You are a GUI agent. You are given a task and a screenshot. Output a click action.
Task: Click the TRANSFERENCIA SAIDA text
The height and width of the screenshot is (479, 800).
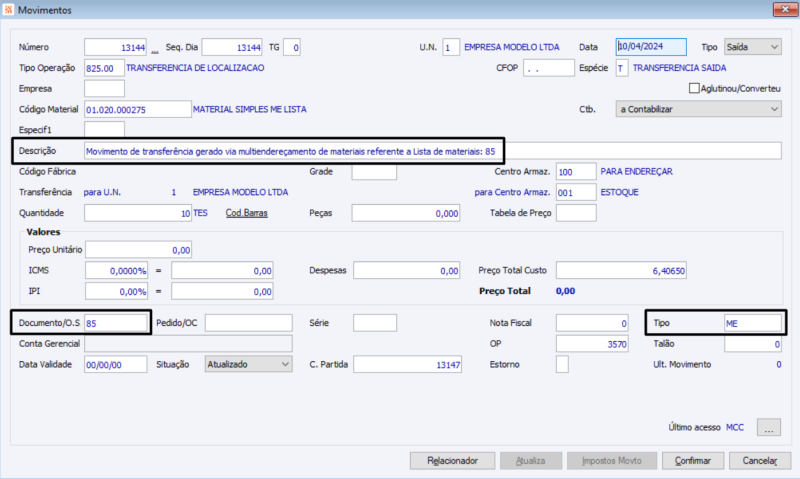679,68
